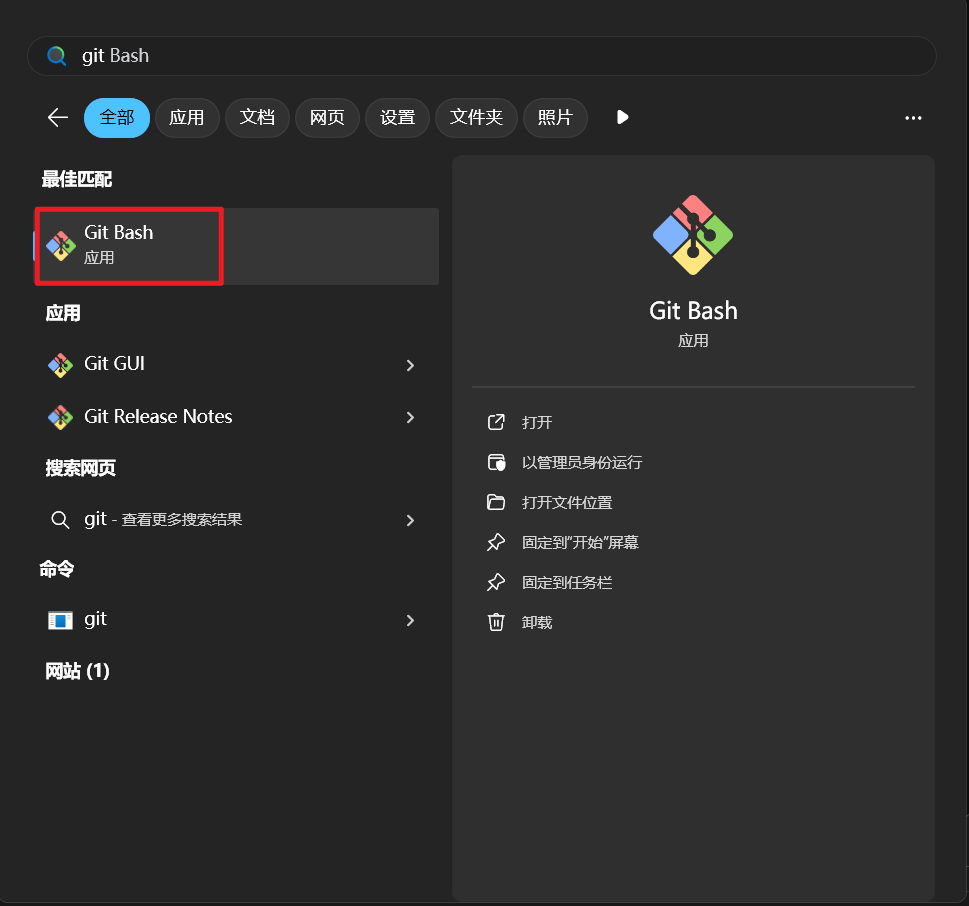Expand the git web search suggestions

tap(410, 520)
